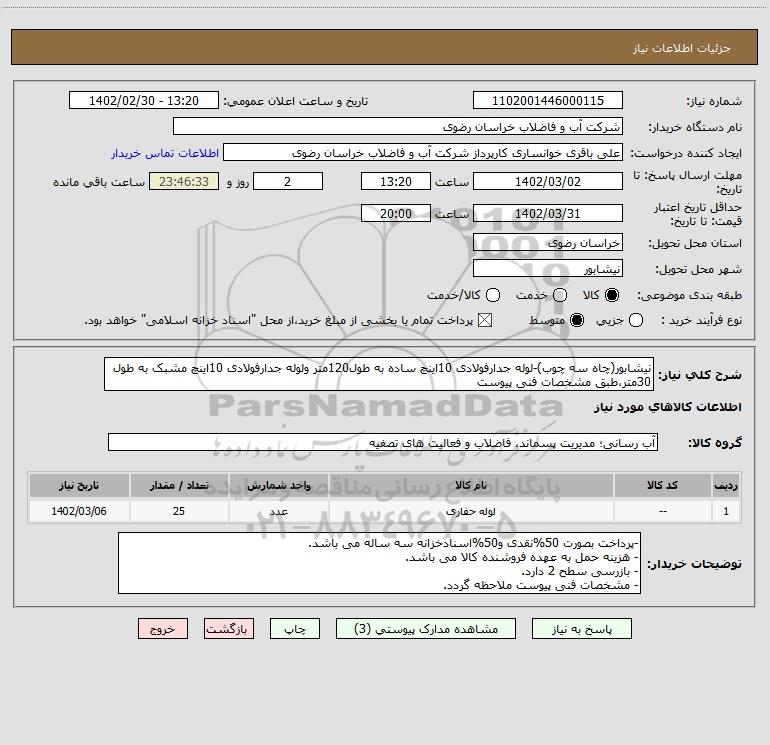Click the response deadline date 1402/03/02
The width and height of the screenshot is (770, 745).
coord(548,182)
